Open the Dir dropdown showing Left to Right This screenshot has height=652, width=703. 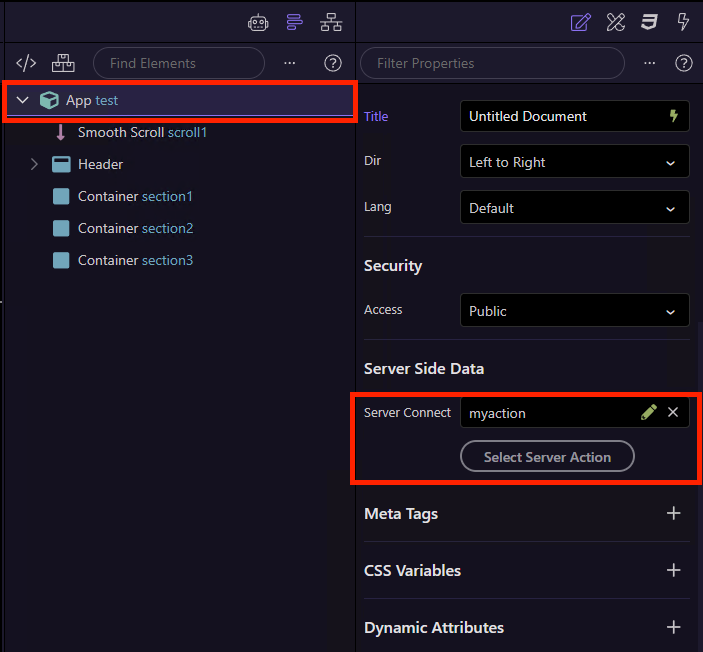574,162
